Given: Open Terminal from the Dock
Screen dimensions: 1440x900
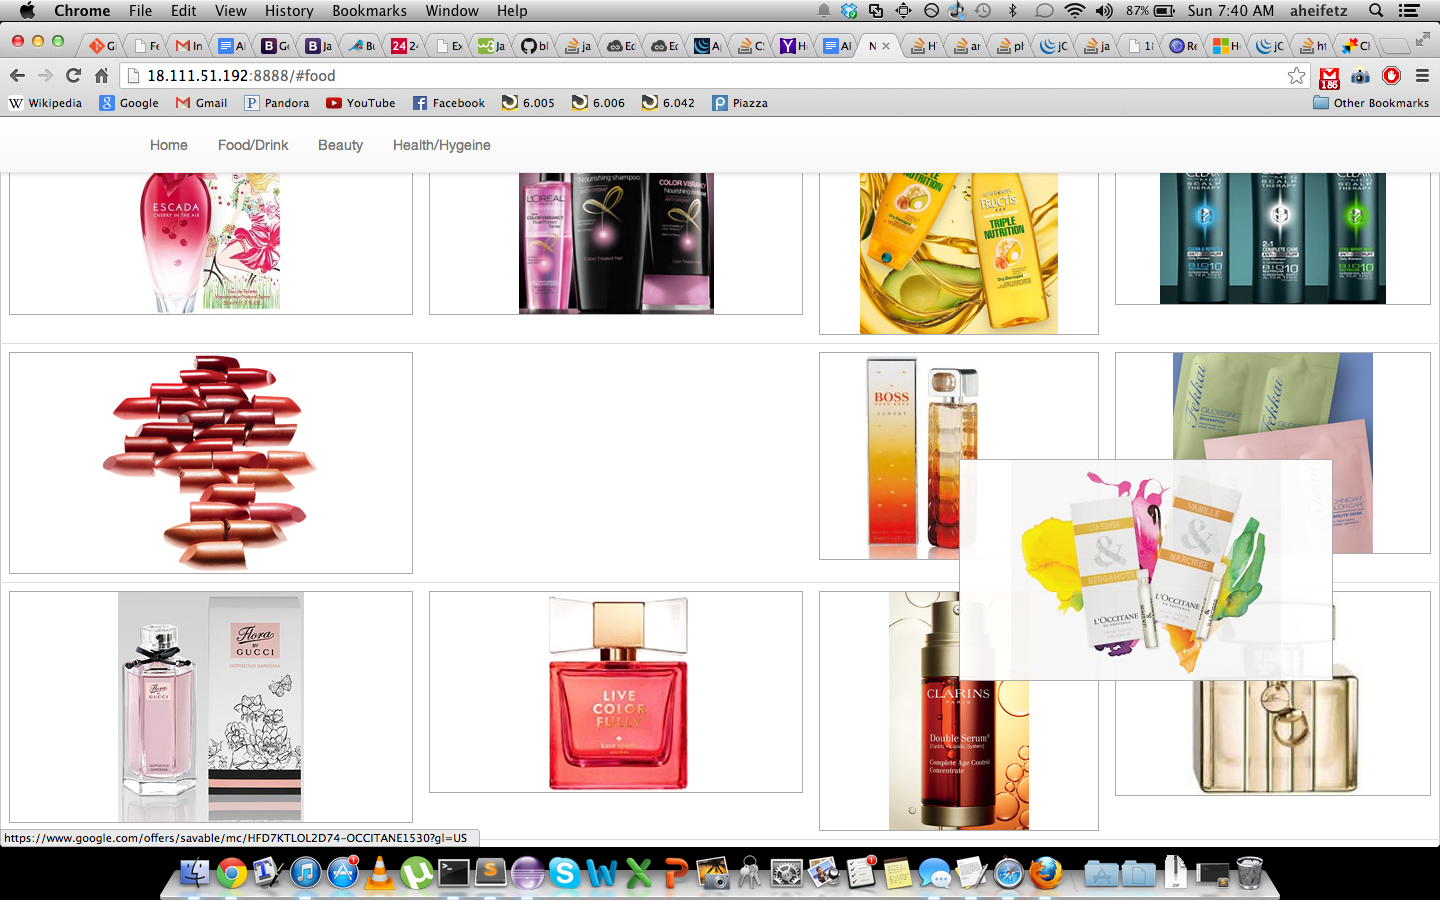Looking at the screenshot, I should coord(454,872).
